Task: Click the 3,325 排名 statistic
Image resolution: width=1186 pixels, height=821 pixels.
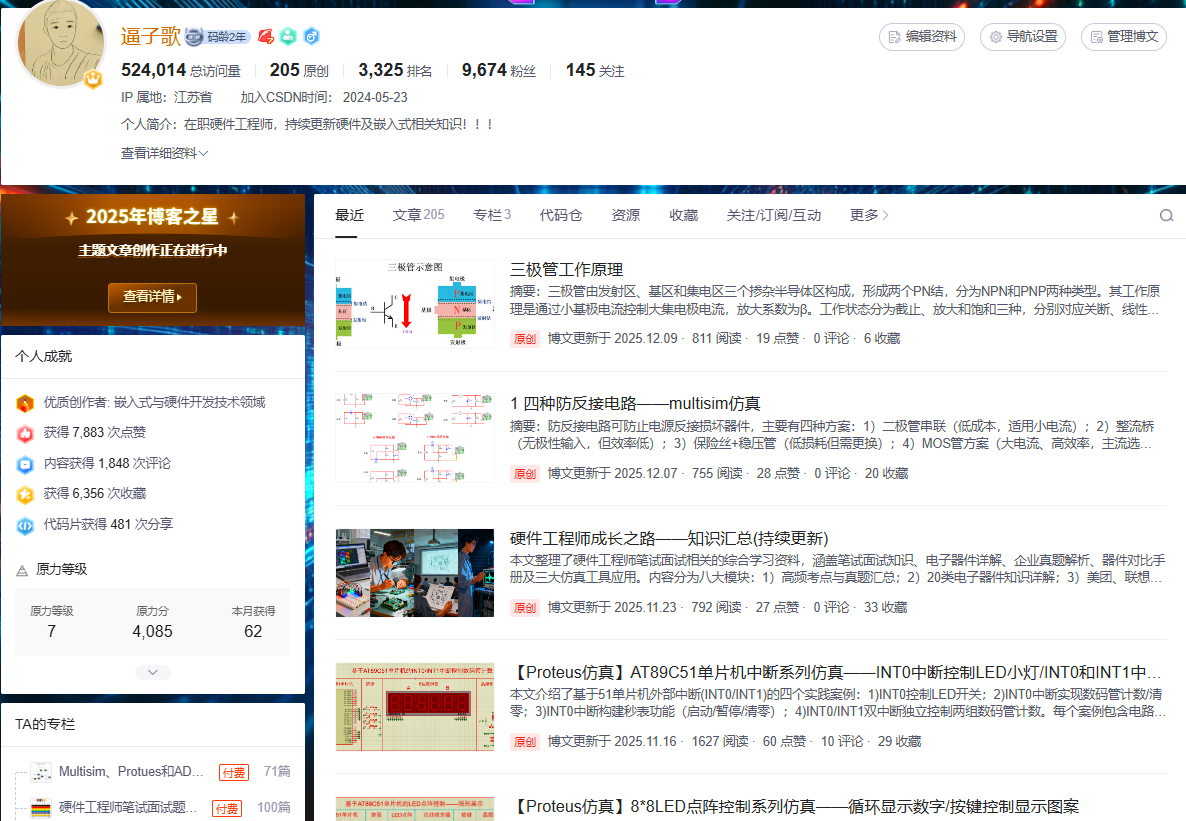Action: pos(395,70)
